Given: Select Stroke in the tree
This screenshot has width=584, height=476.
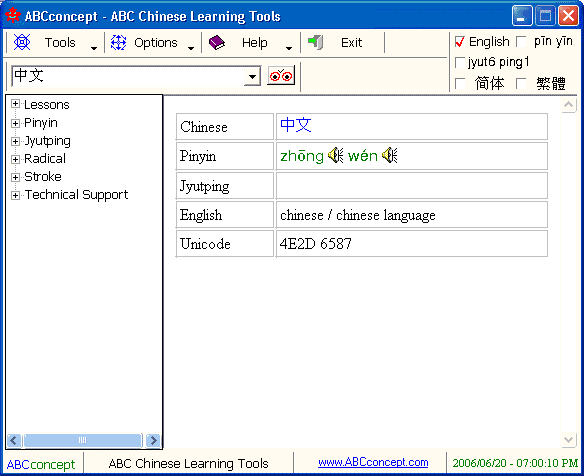Looking at the screenshot, I should click(x=43, y=177).
